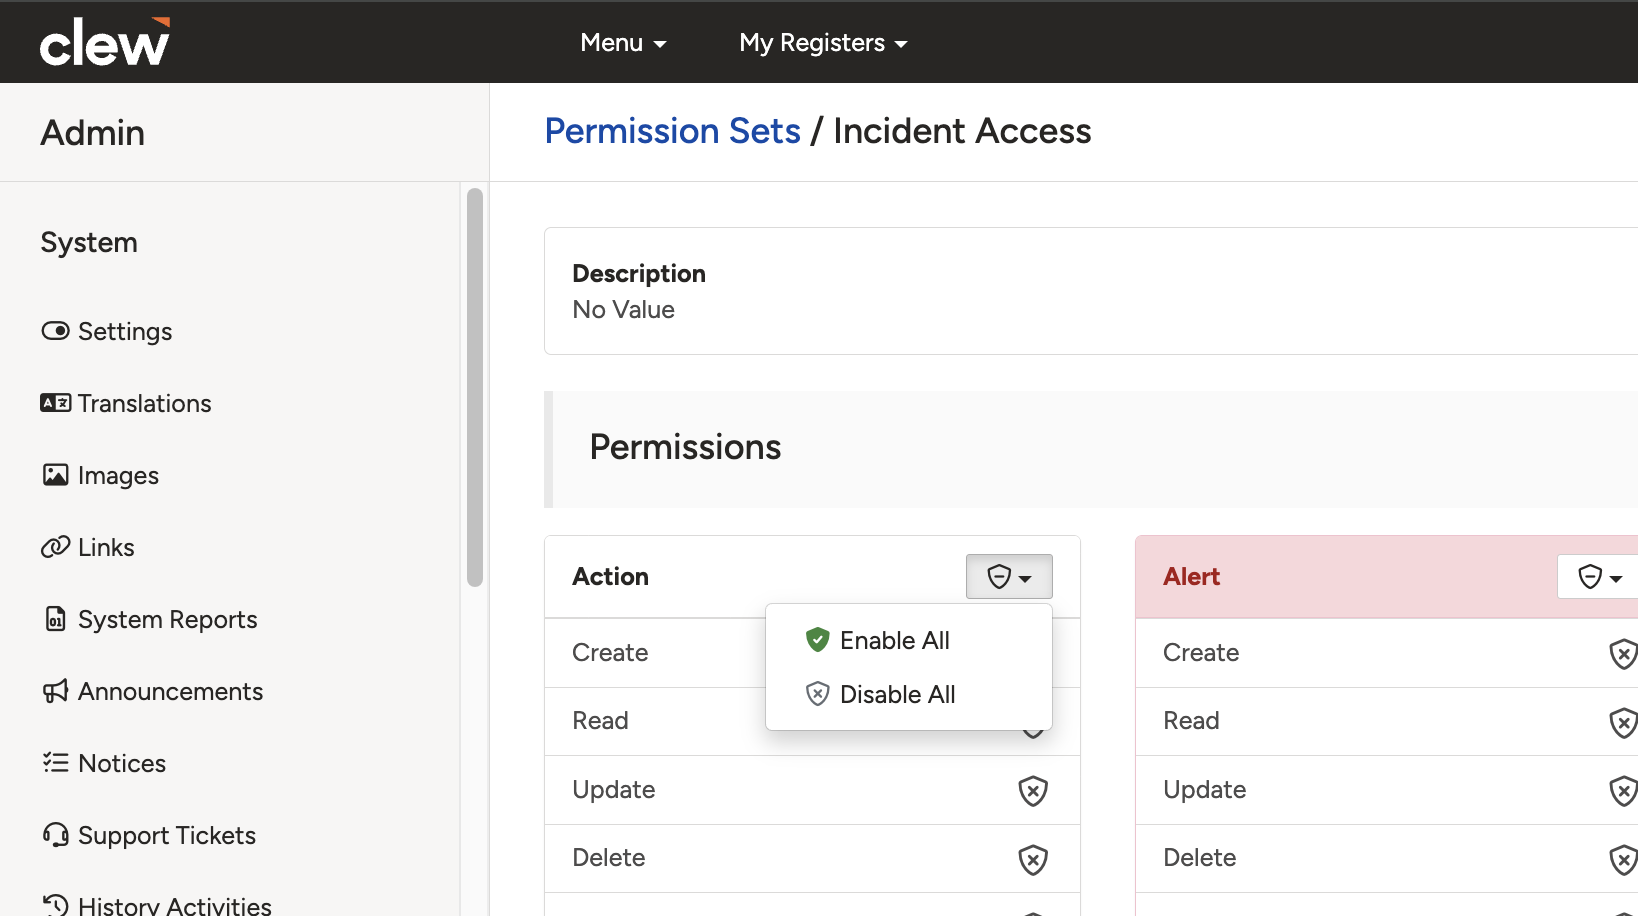Select the Action Read row label
1638x916 pixels.
[x=600, y=721]
